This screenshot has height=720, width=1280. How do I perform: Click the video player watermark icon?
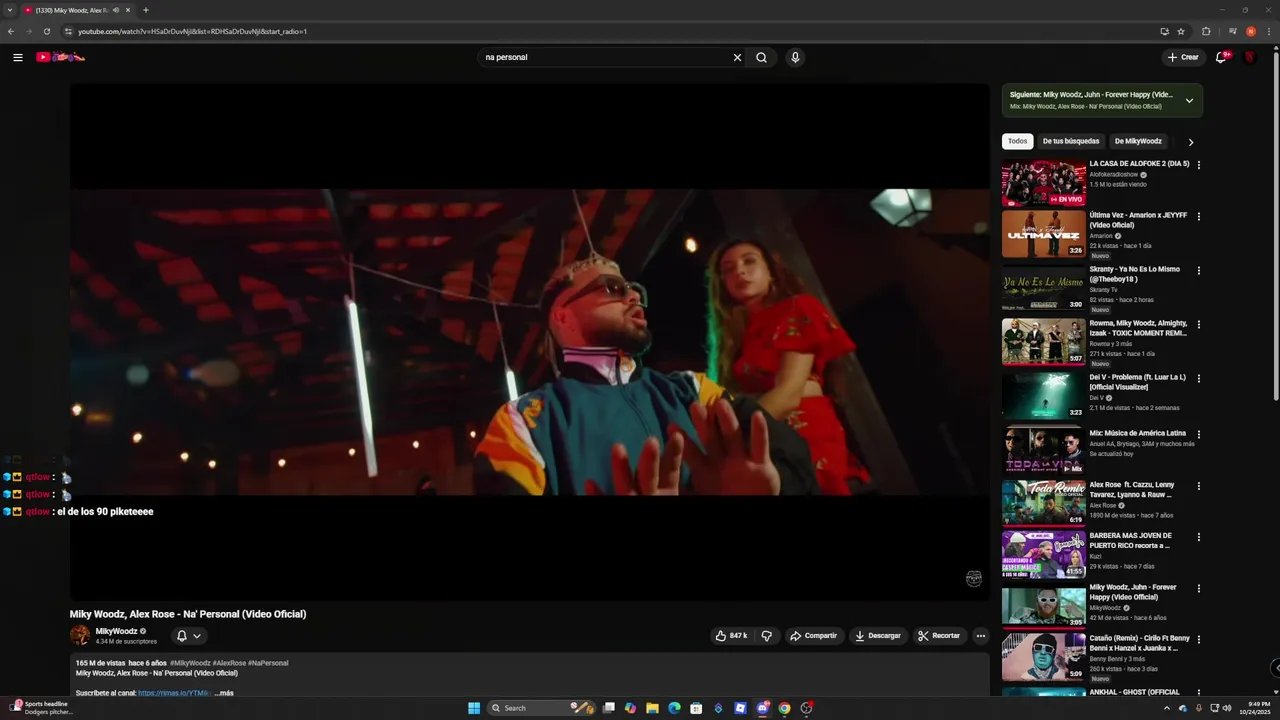tap(974, 579)
